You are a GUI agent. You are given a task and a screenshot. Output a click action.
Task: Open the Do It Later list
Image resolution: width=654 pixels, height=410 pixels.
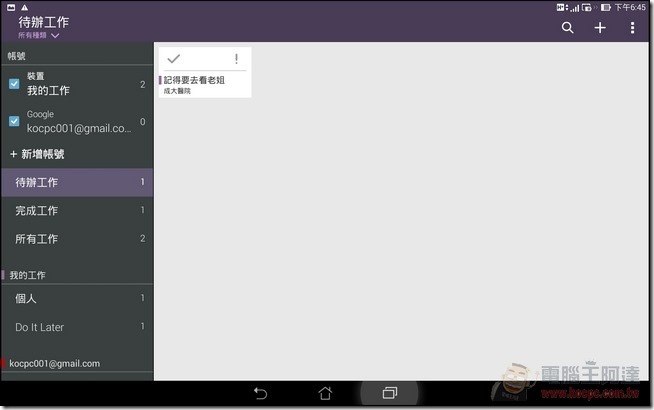coord(77,327)
